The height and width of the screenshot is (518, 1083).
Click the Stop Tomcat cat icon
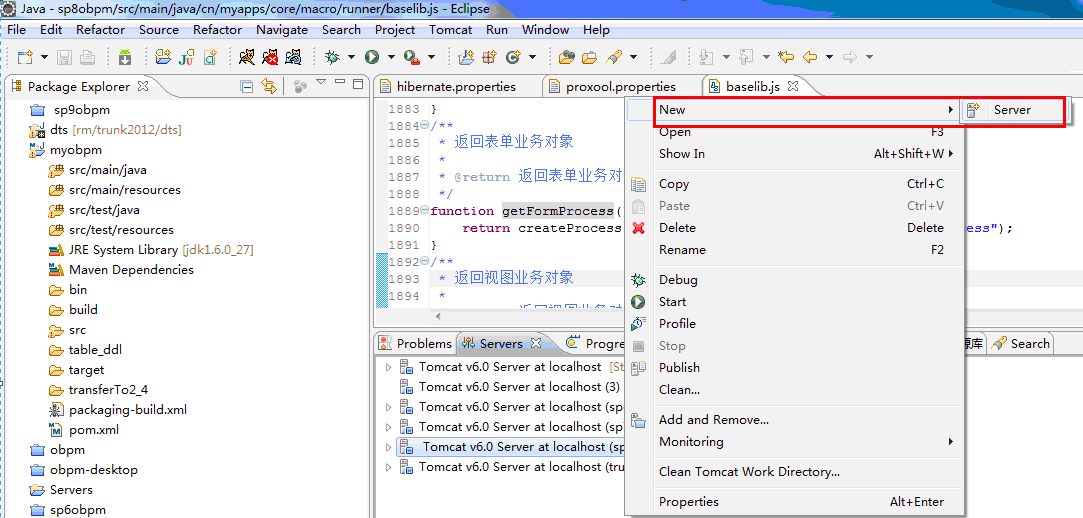coord(270,57)
